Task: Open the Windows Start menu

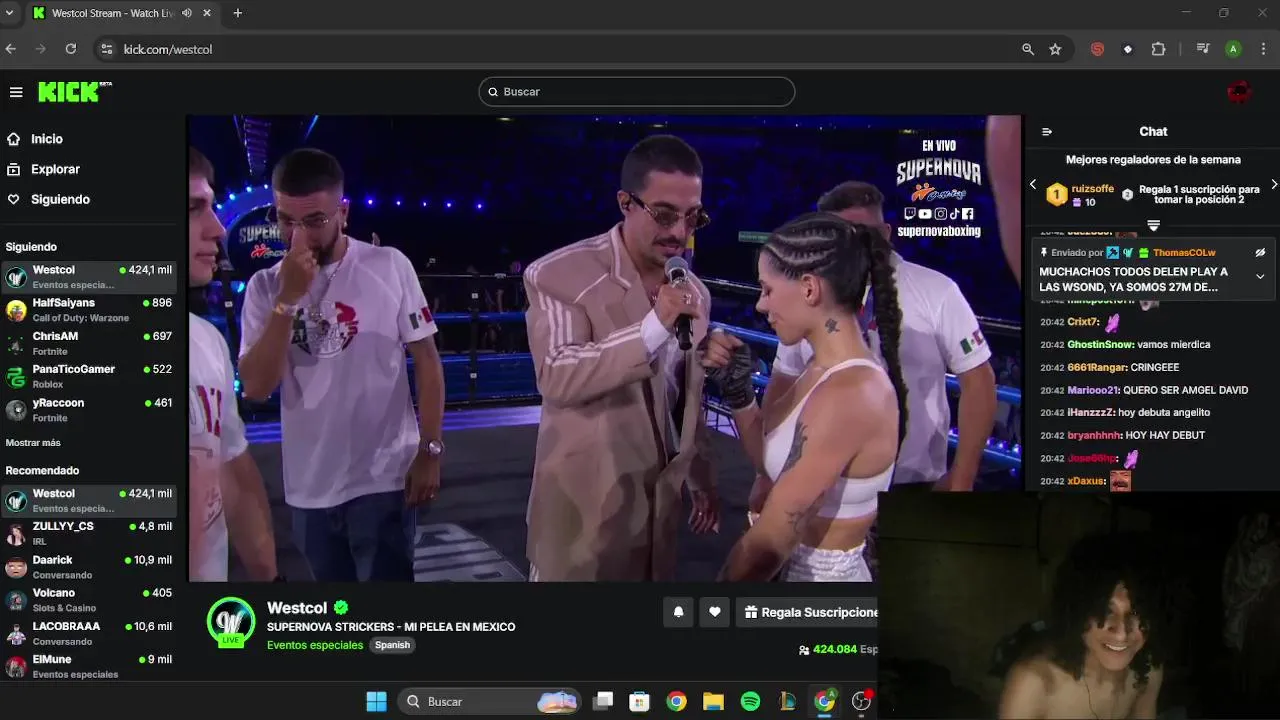Action: 376,702
